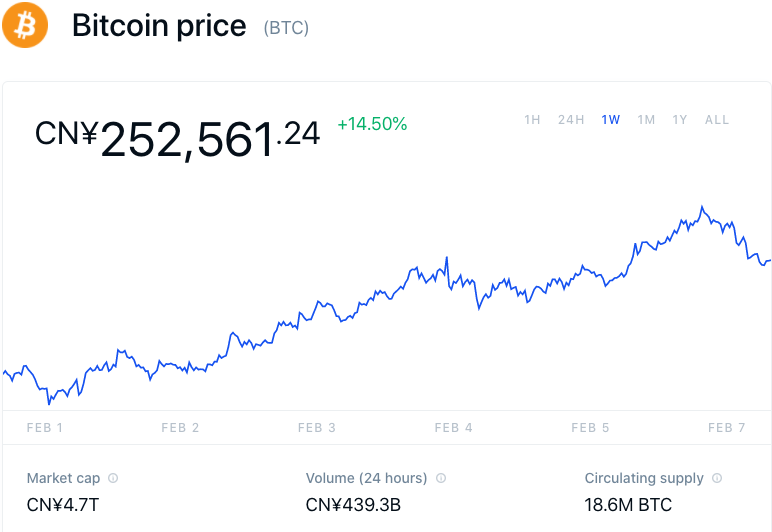Change the chart to 1M view
Screen dimensions: 772x532
point(646,120)
